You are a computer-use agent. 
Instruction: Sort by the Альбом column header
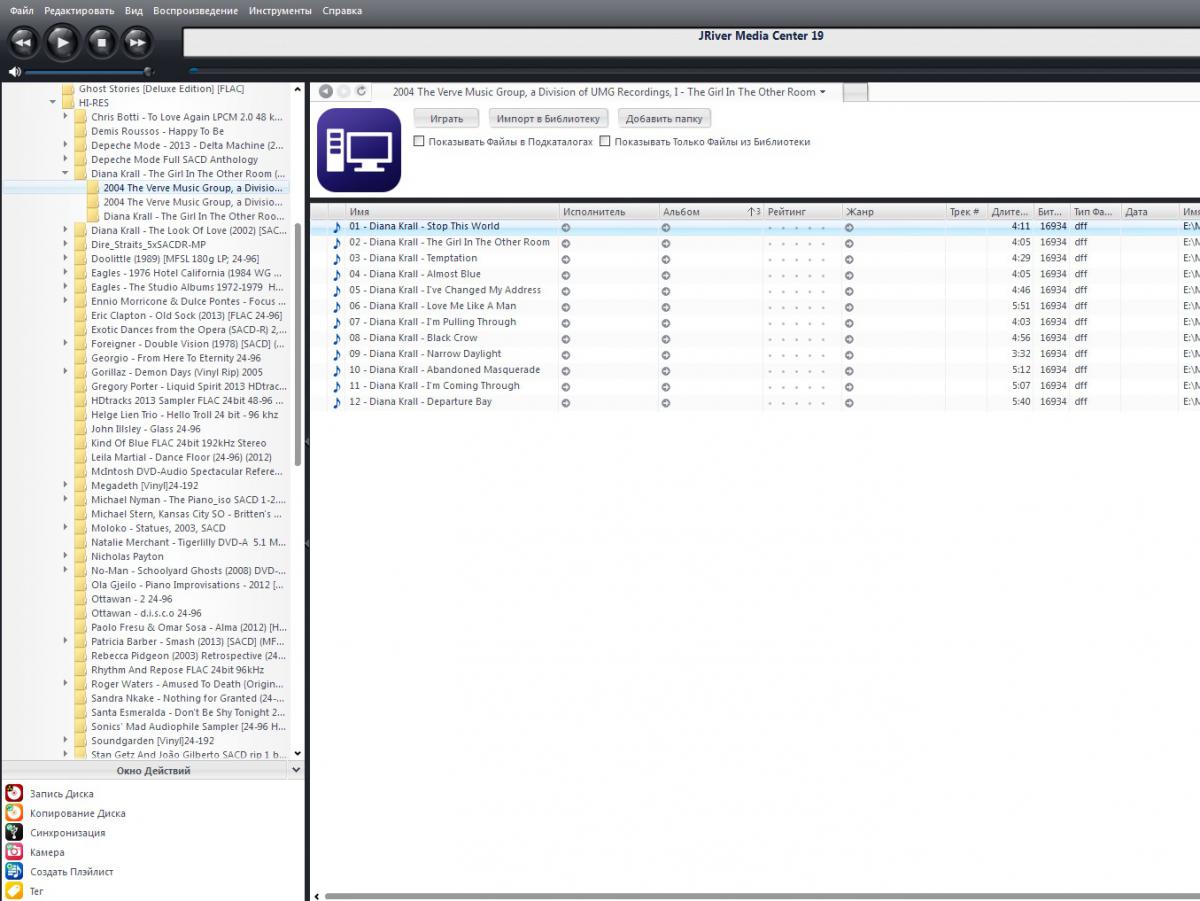(x=711, y=211)
